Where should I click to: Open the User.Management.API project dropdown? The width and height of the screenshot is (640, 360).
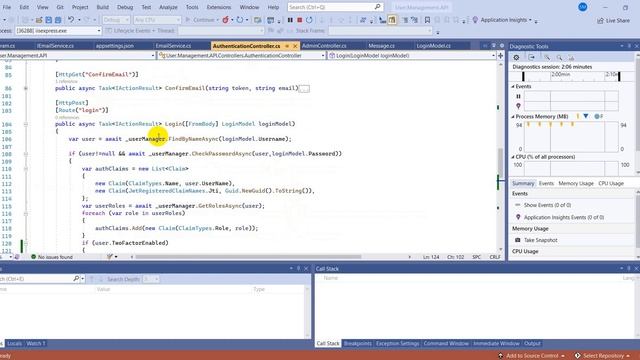[153, 56]
